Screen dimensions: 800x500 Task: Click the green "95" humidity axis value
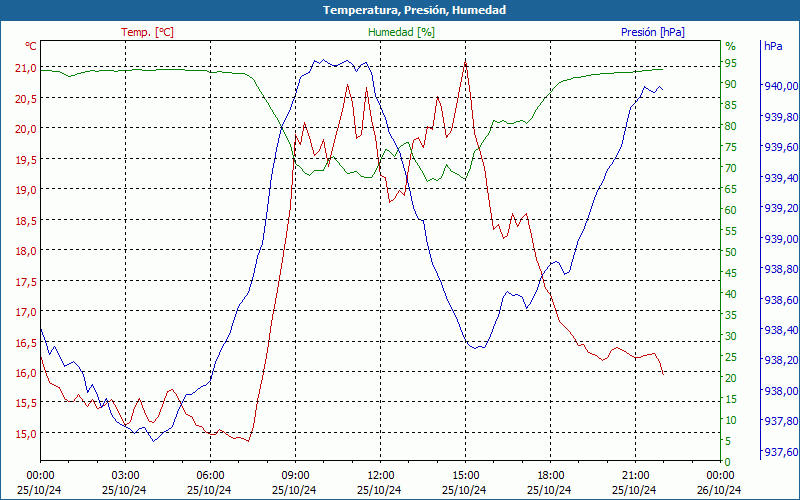coord(731,63)
